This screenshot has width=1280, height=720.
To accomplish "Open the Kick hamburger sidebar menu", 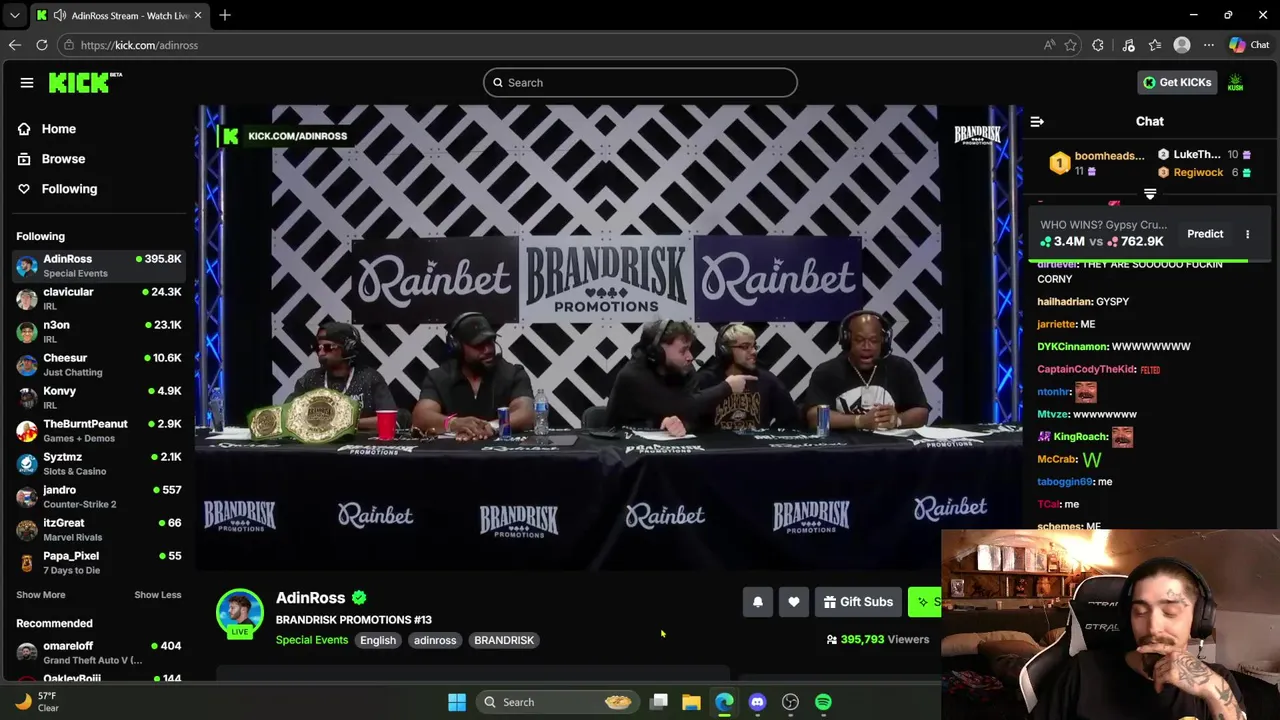I will tap(27, 83).
